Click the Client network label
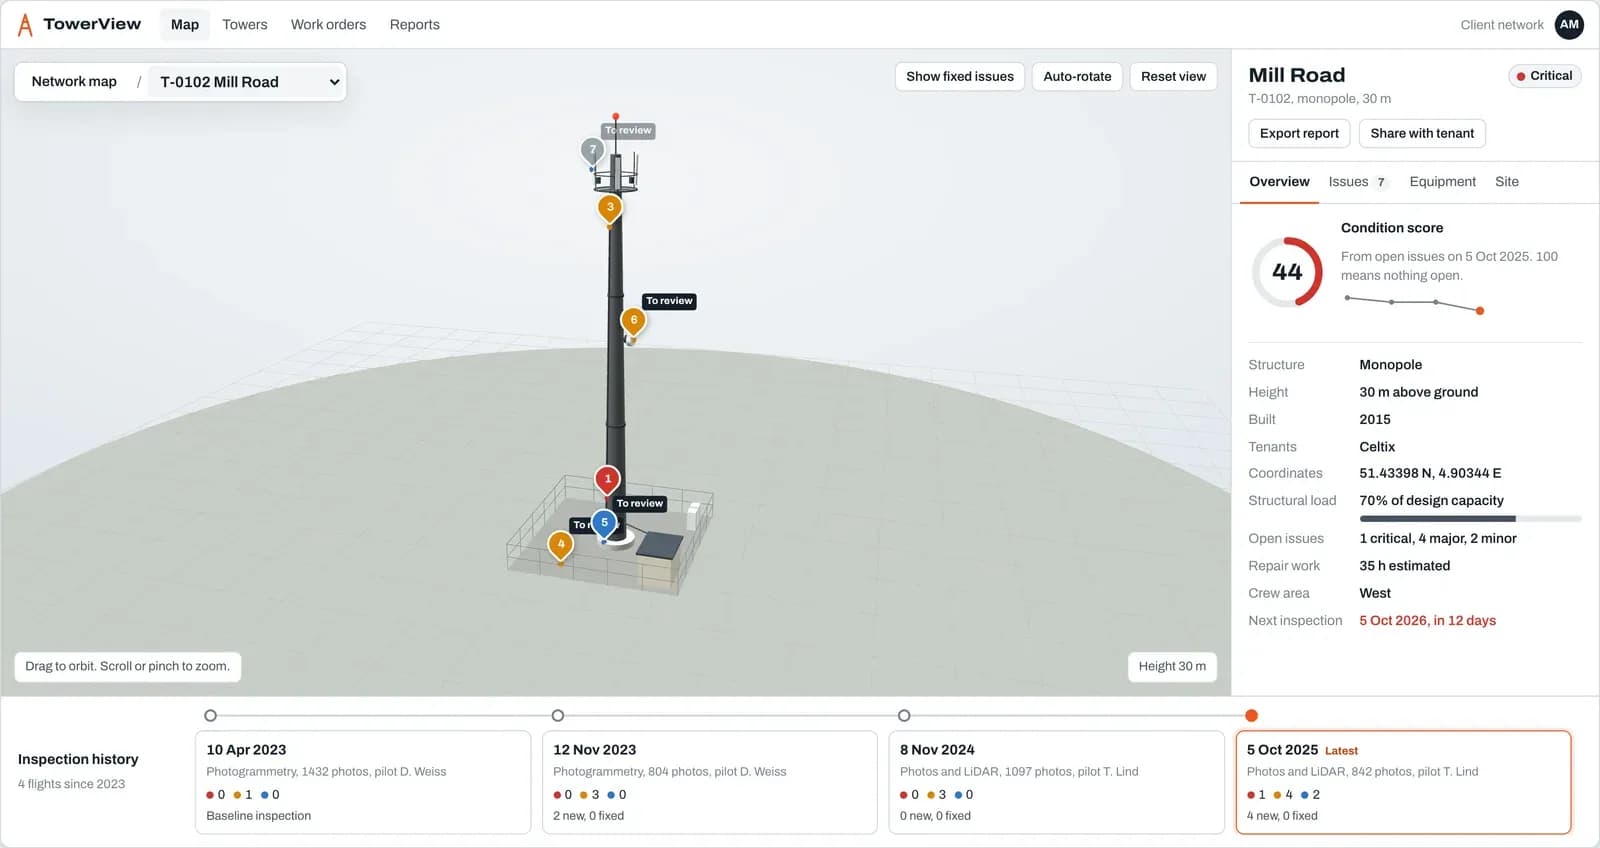 click(1501, 25)
